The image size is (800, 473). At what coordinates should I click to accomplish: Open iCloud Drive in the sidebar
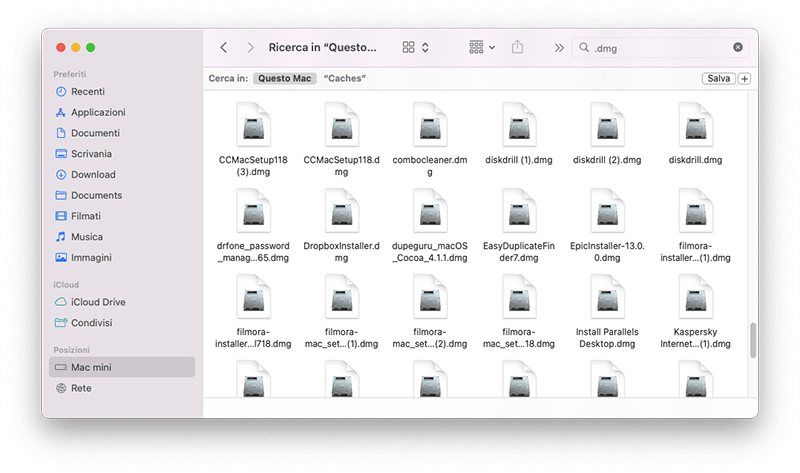pos(121,302)
